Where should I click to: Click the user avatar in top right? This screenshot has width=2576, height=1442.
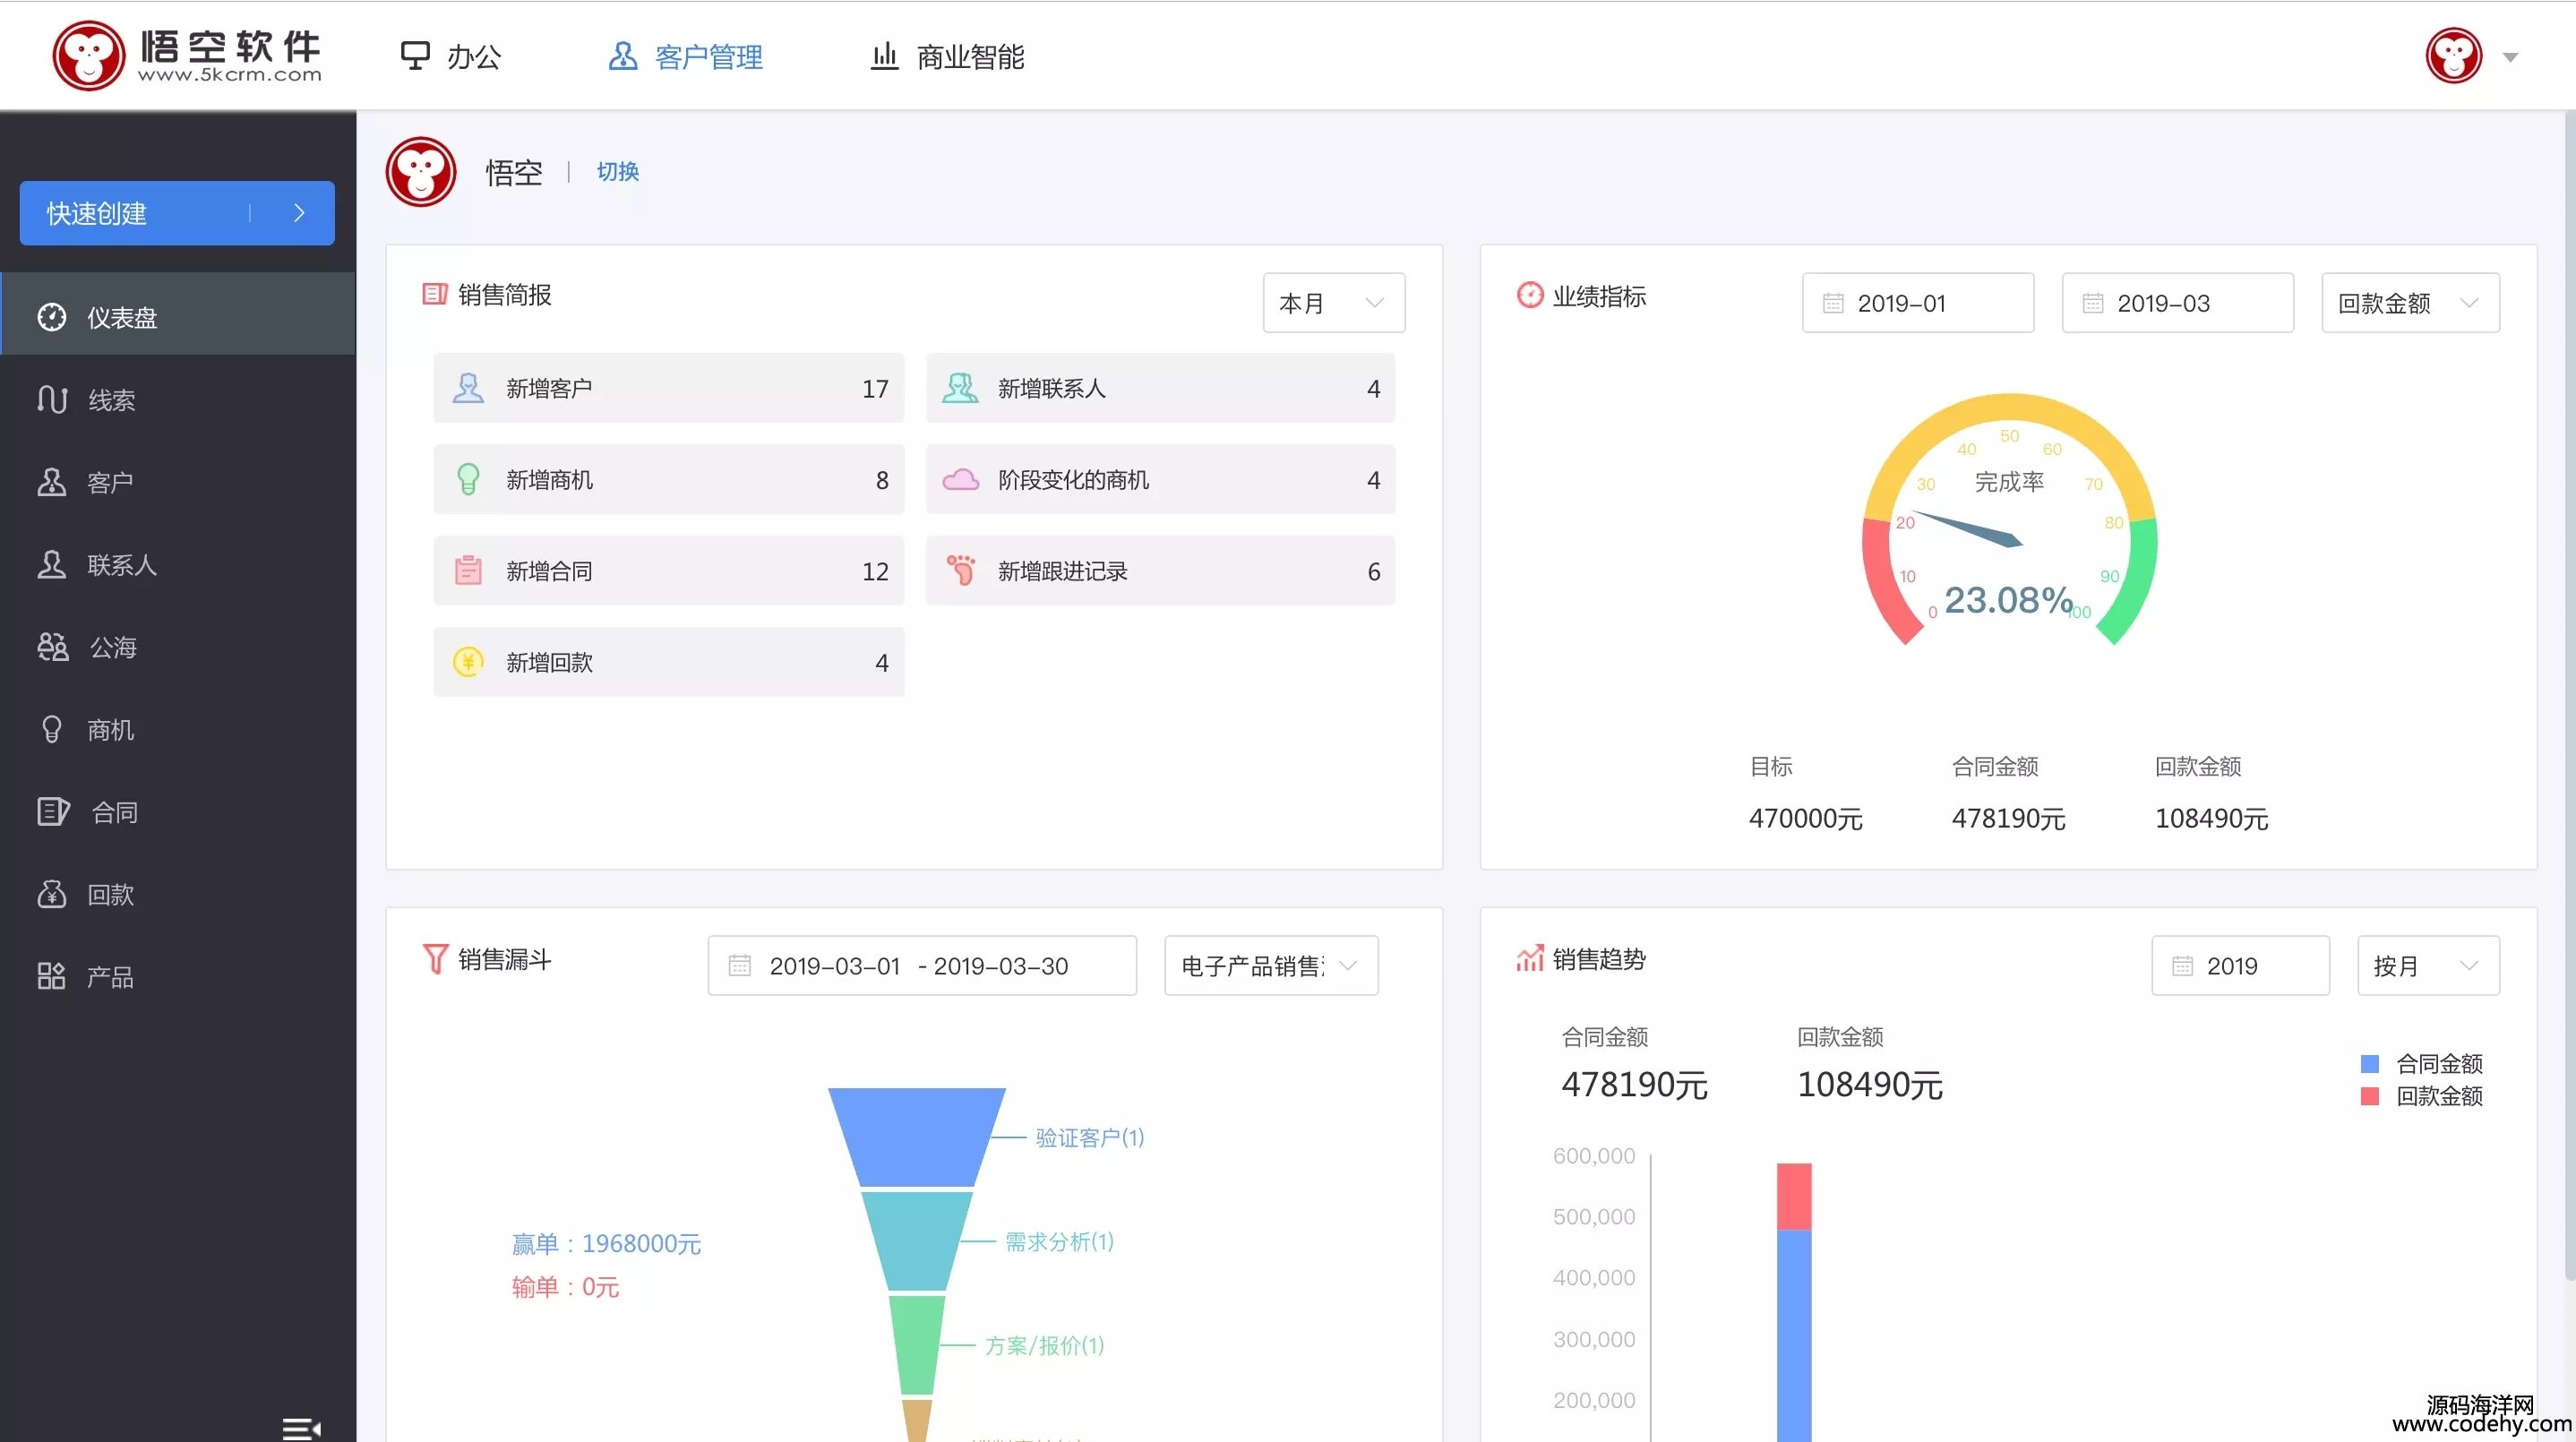coord(2453,57)
